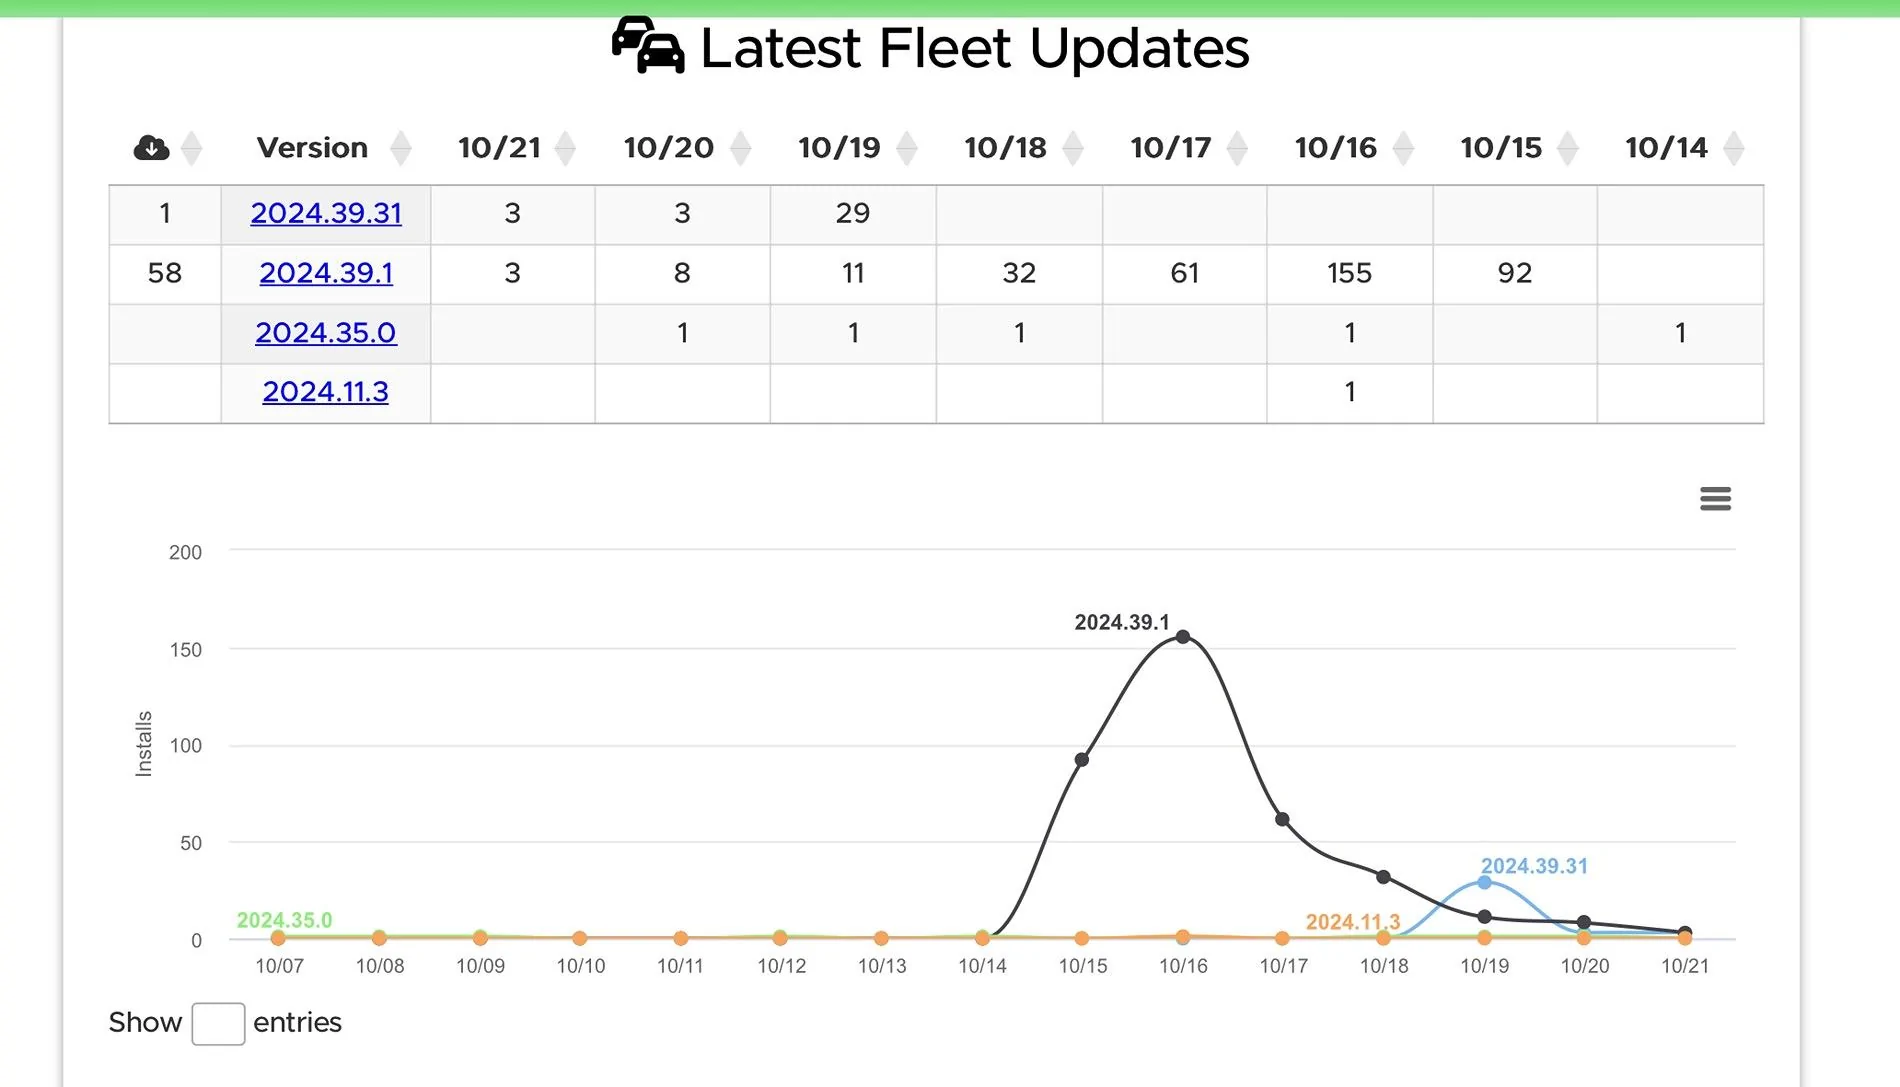The width and height of the screenshot is (1900, 1087).
Task: Sort by 10/21 column sort arrows
Action: point(565,148)
